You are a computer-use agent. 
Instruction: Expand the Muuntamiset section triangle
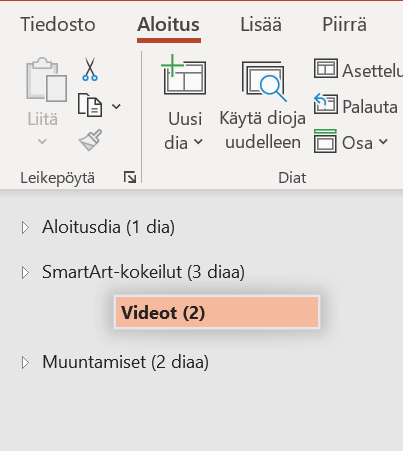(25, 362)
